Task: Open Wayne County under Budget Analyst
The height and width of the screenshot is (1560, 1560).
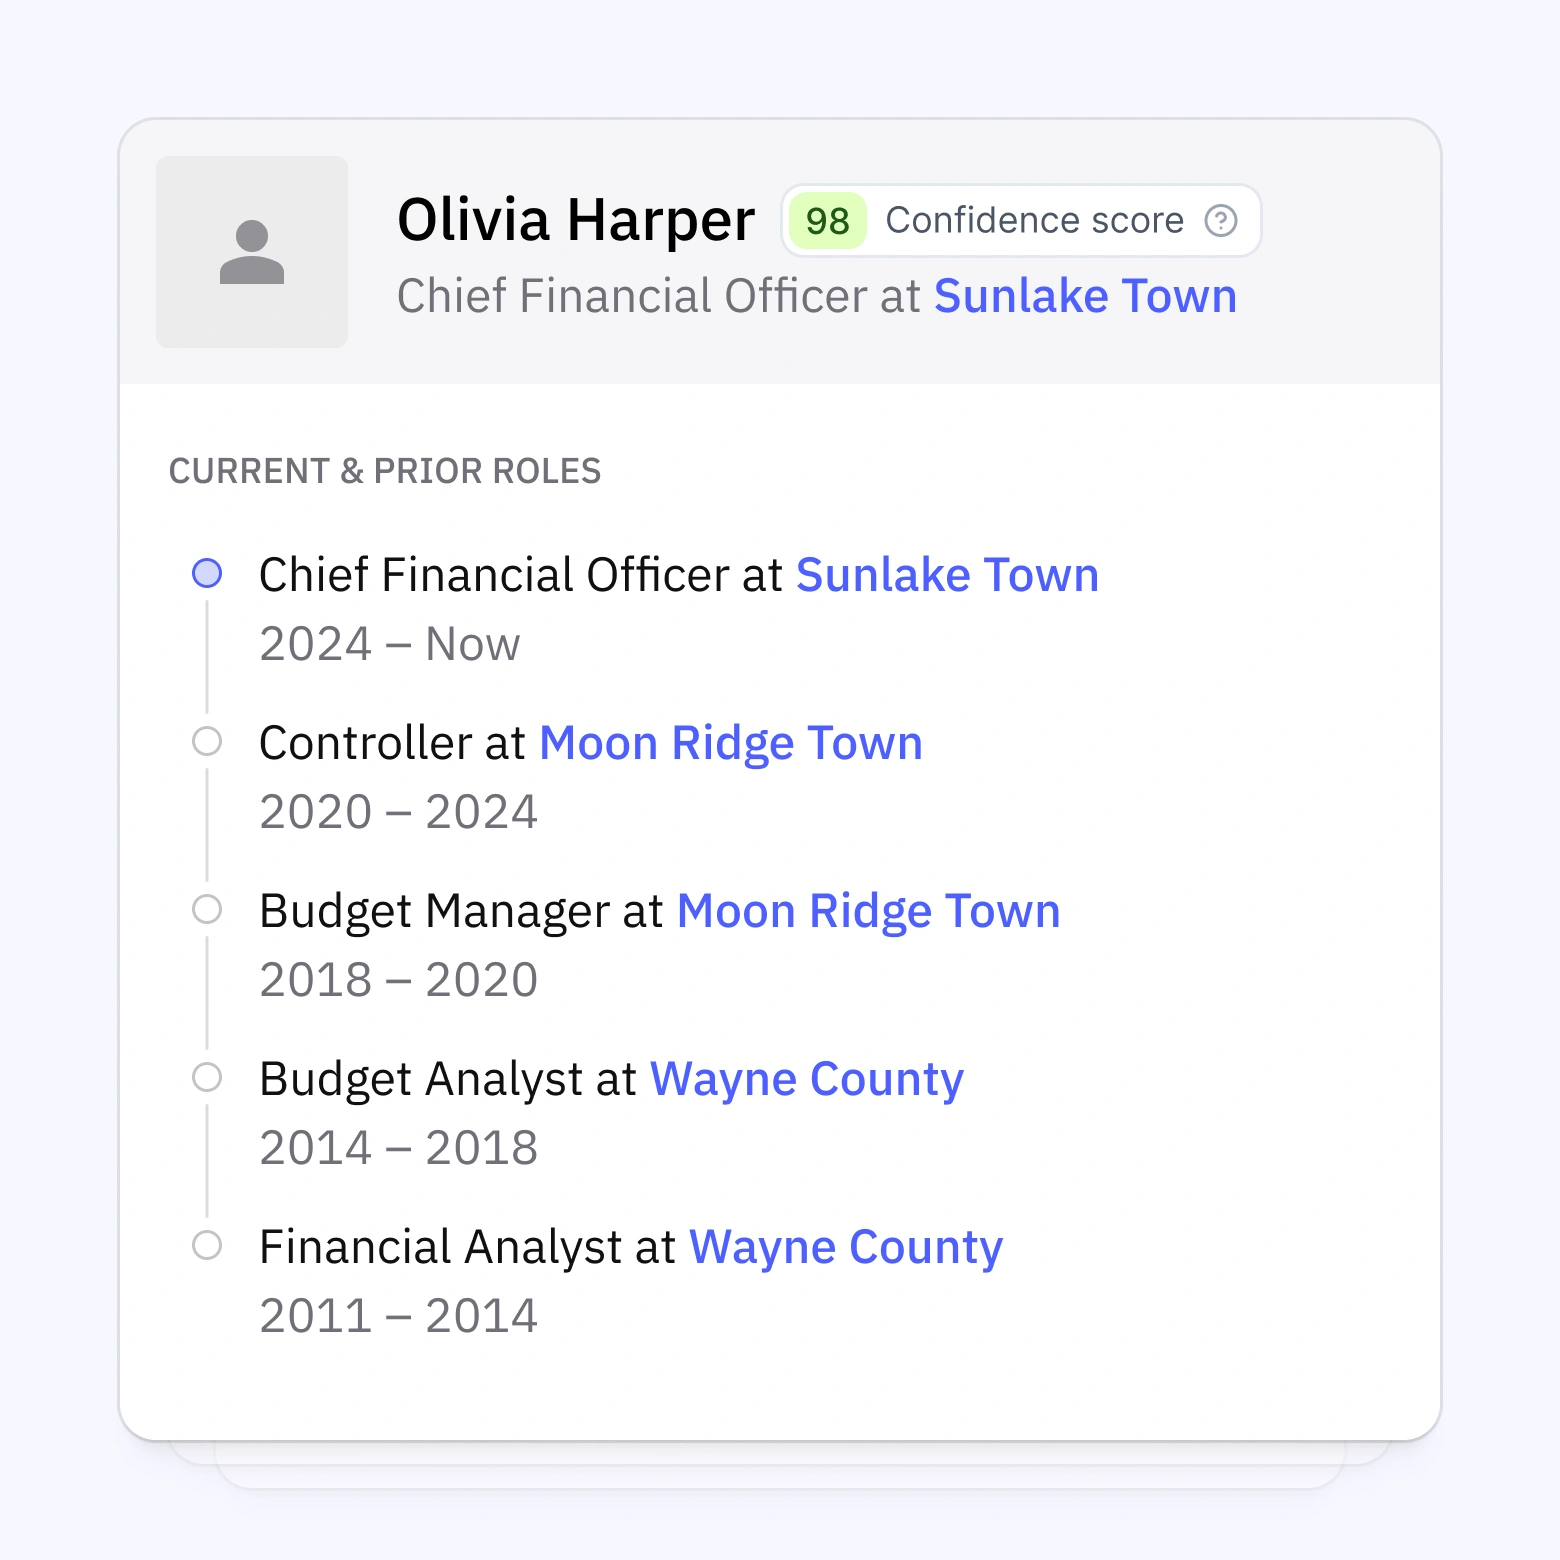Action: 806,1078
